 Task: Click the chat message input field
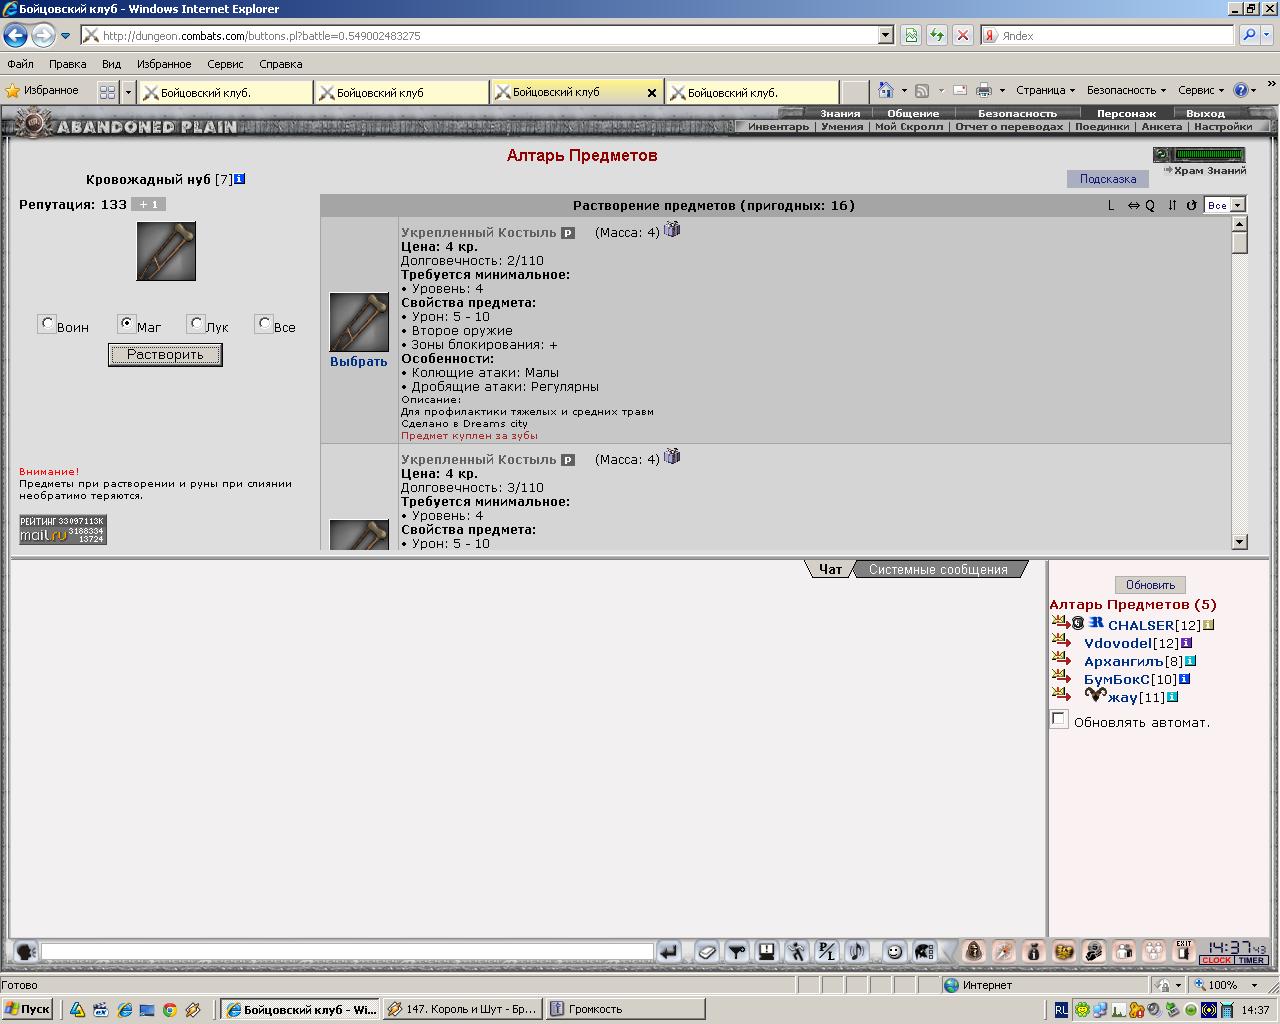[x=347, y=952]
